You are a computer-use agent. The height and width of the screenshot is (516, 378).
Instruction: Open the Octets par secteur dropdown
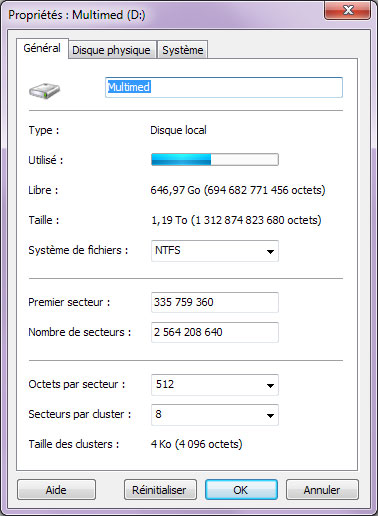point(215,385)
